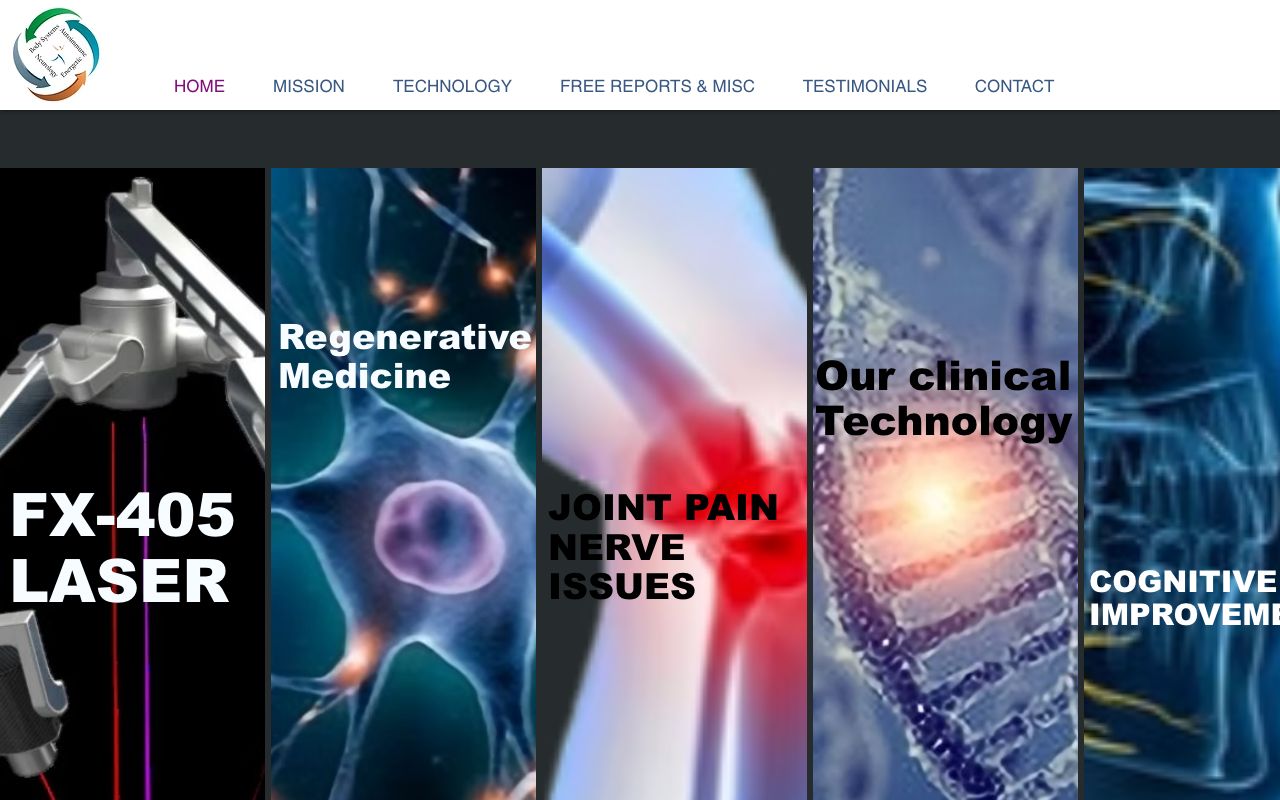Click the FX-405 LASER heading

pos(122,548)
